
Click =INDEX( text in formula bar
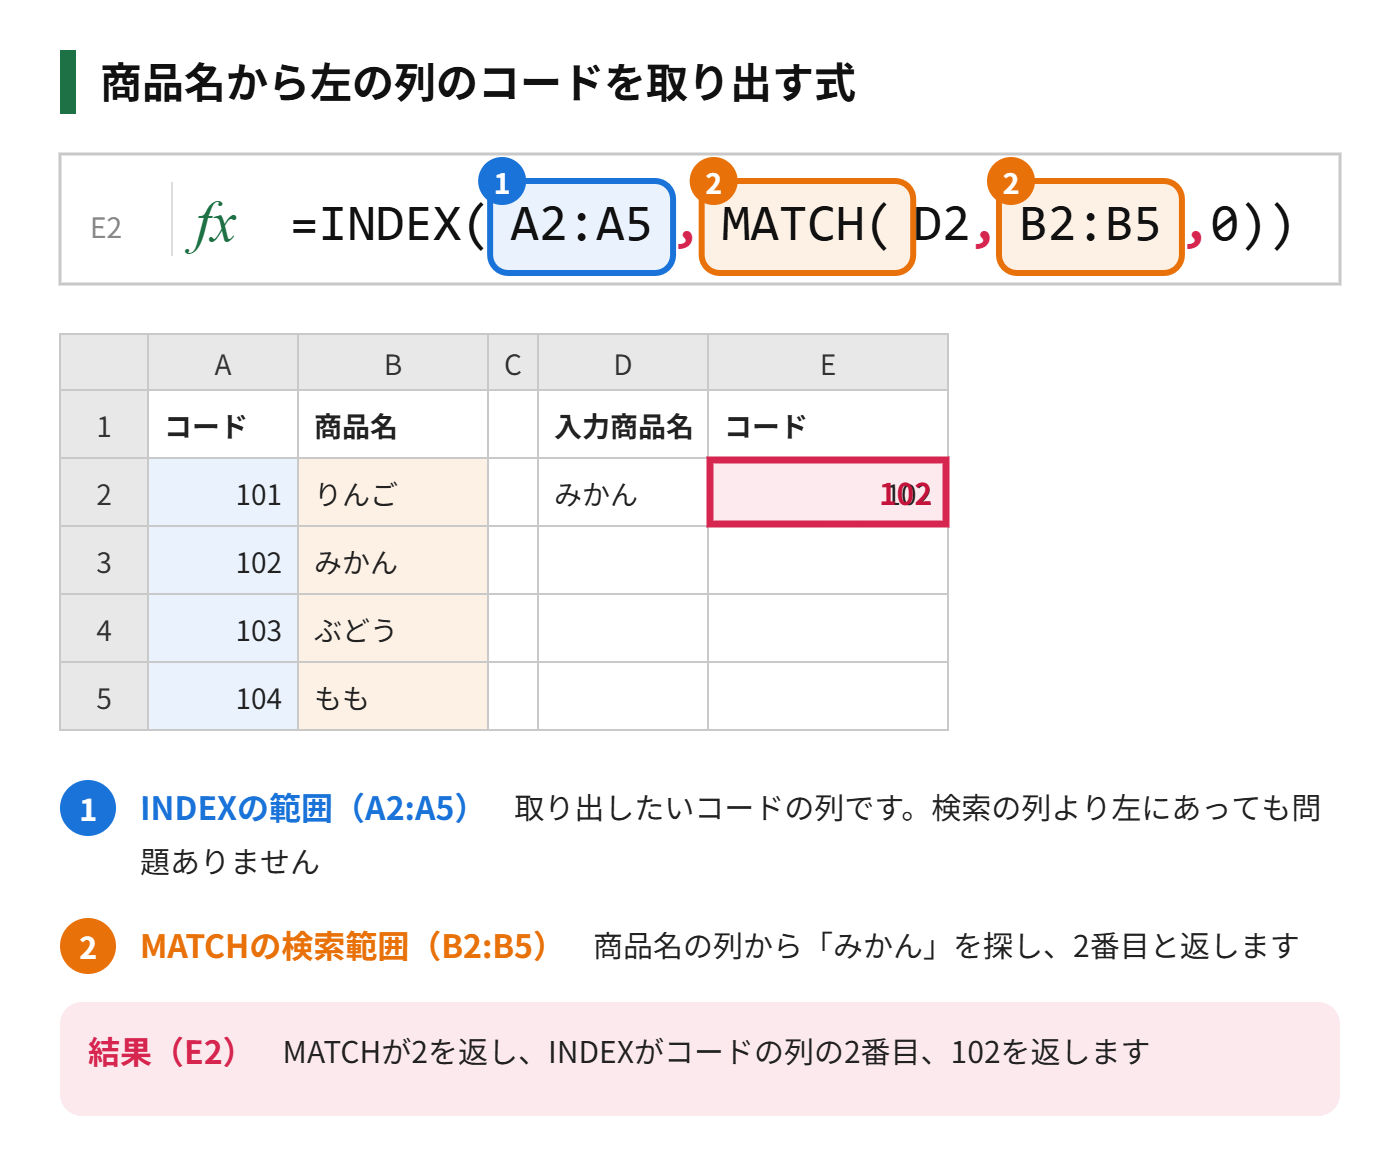pyautogui.click(x=388, y=226)
